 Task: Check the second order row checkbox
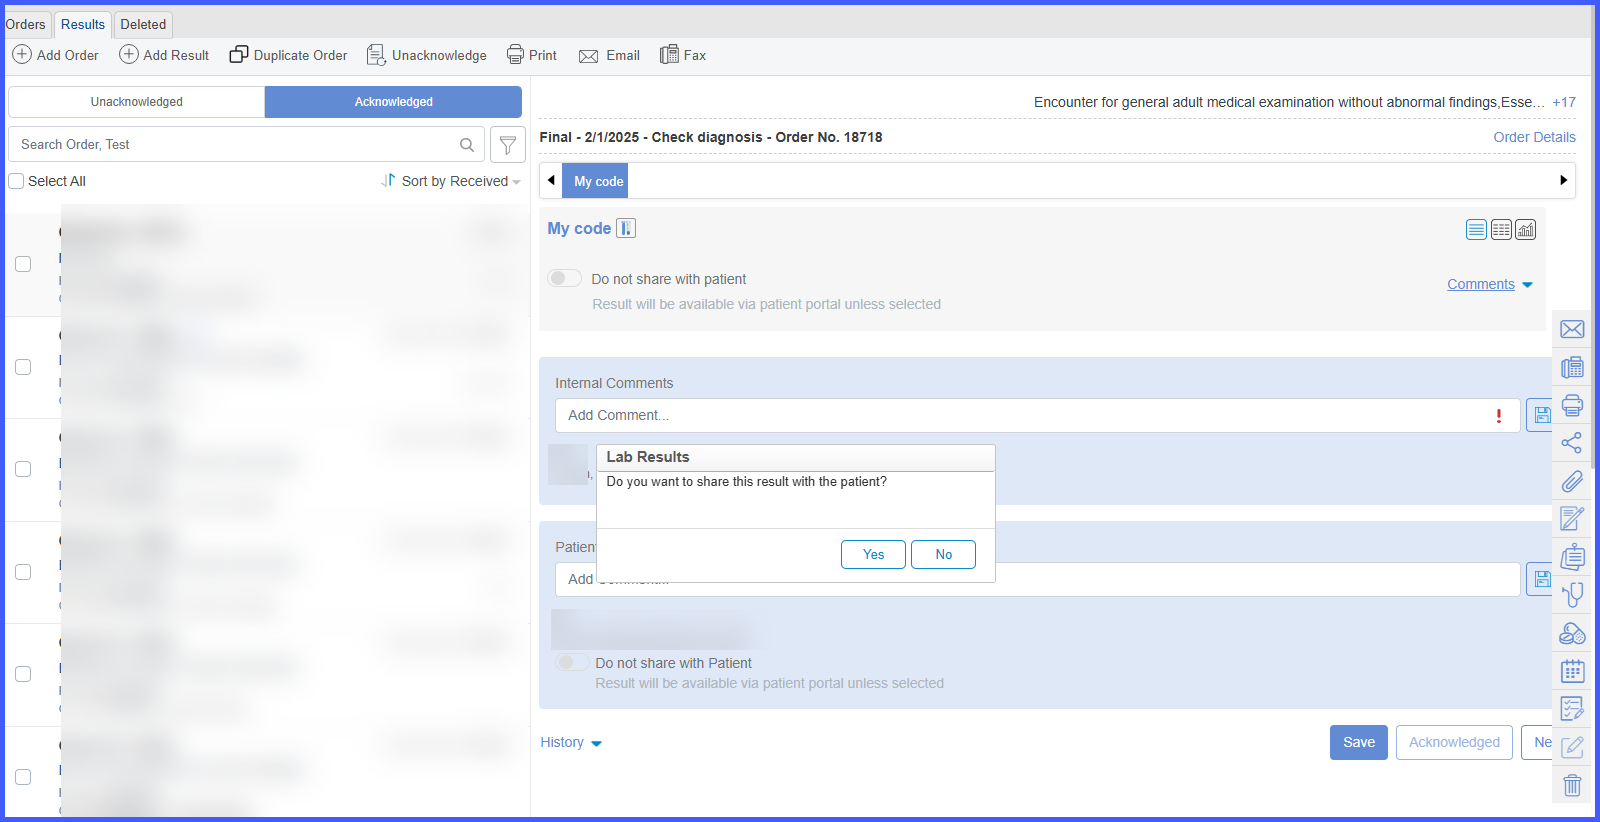click(x=23, y=367)
